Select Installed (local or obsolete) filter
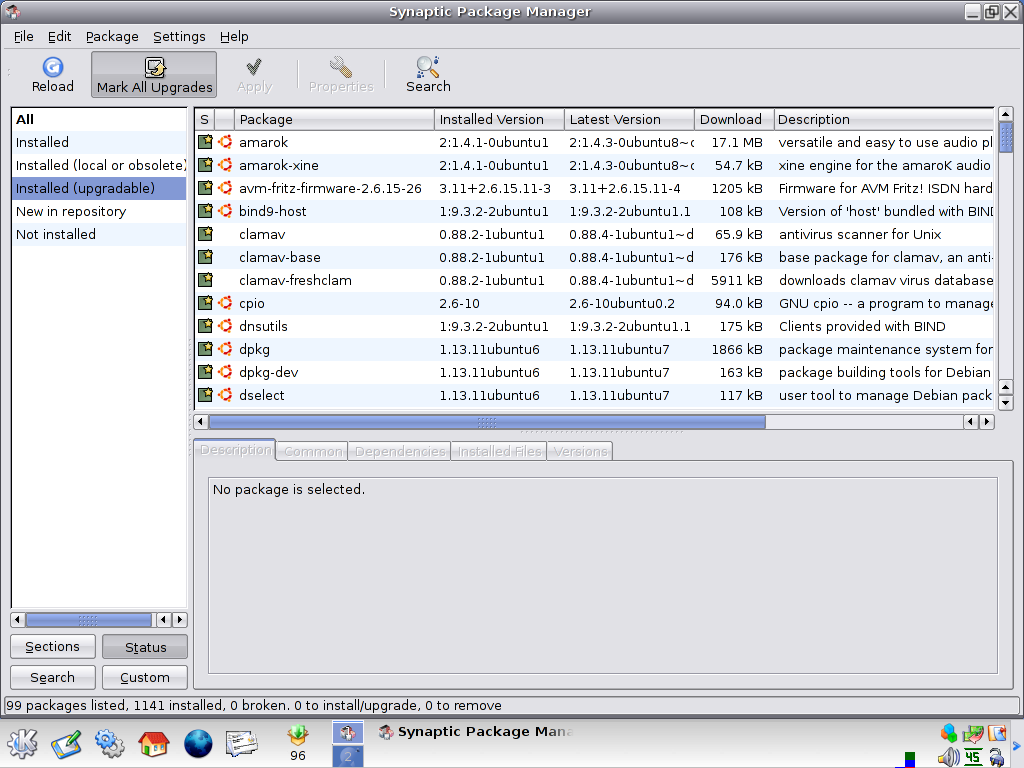Viewport: 1024px width, 768px height. (99, 165)
